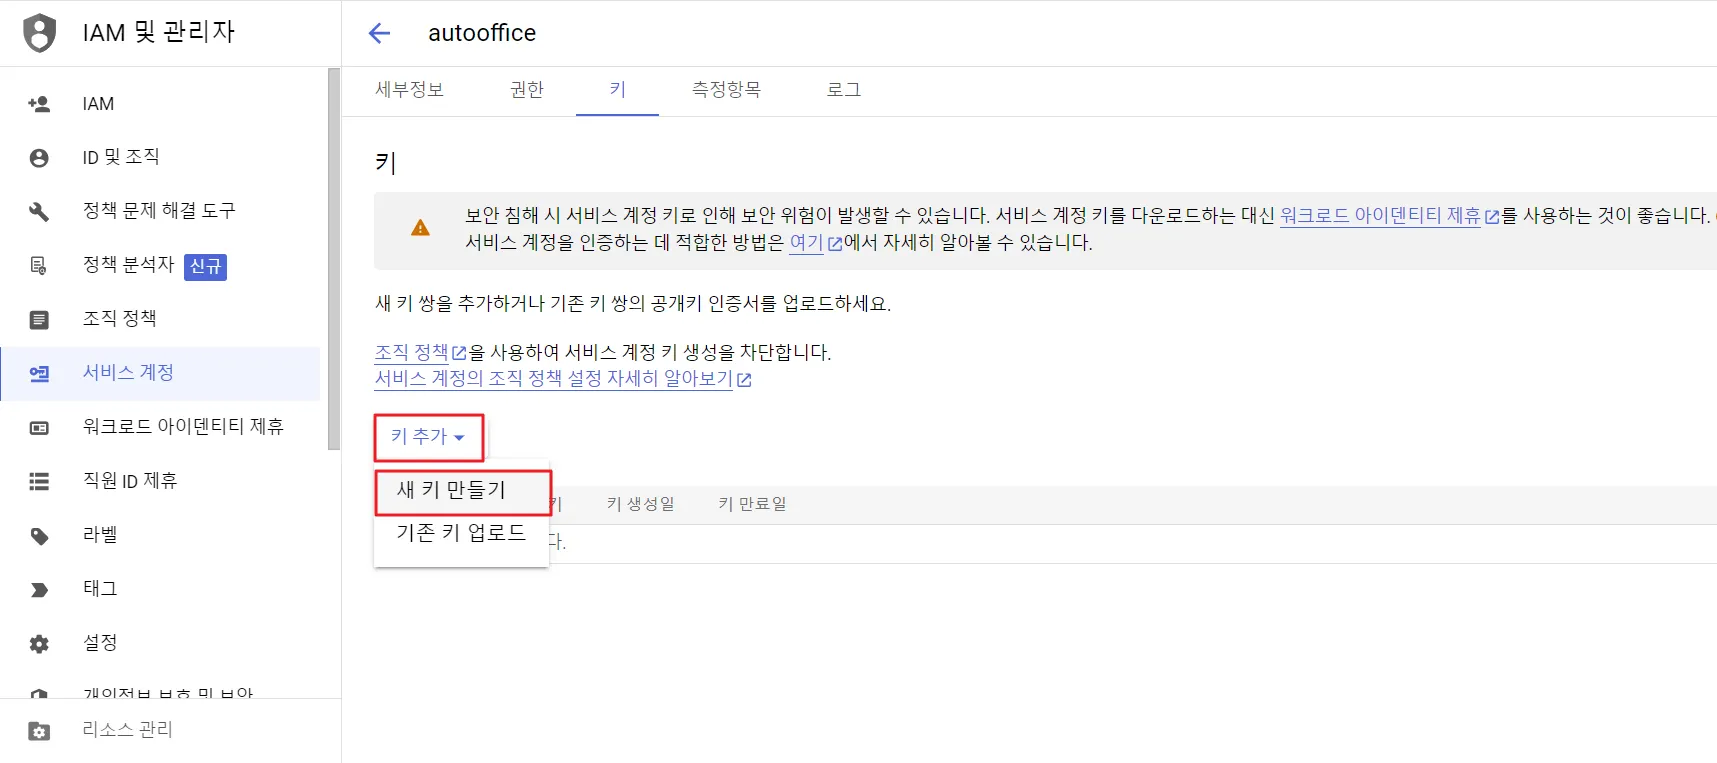This screenshot has width=1717, height=763.
Task: Switch to the 세부정보 tab
Action: coord(409,90)
